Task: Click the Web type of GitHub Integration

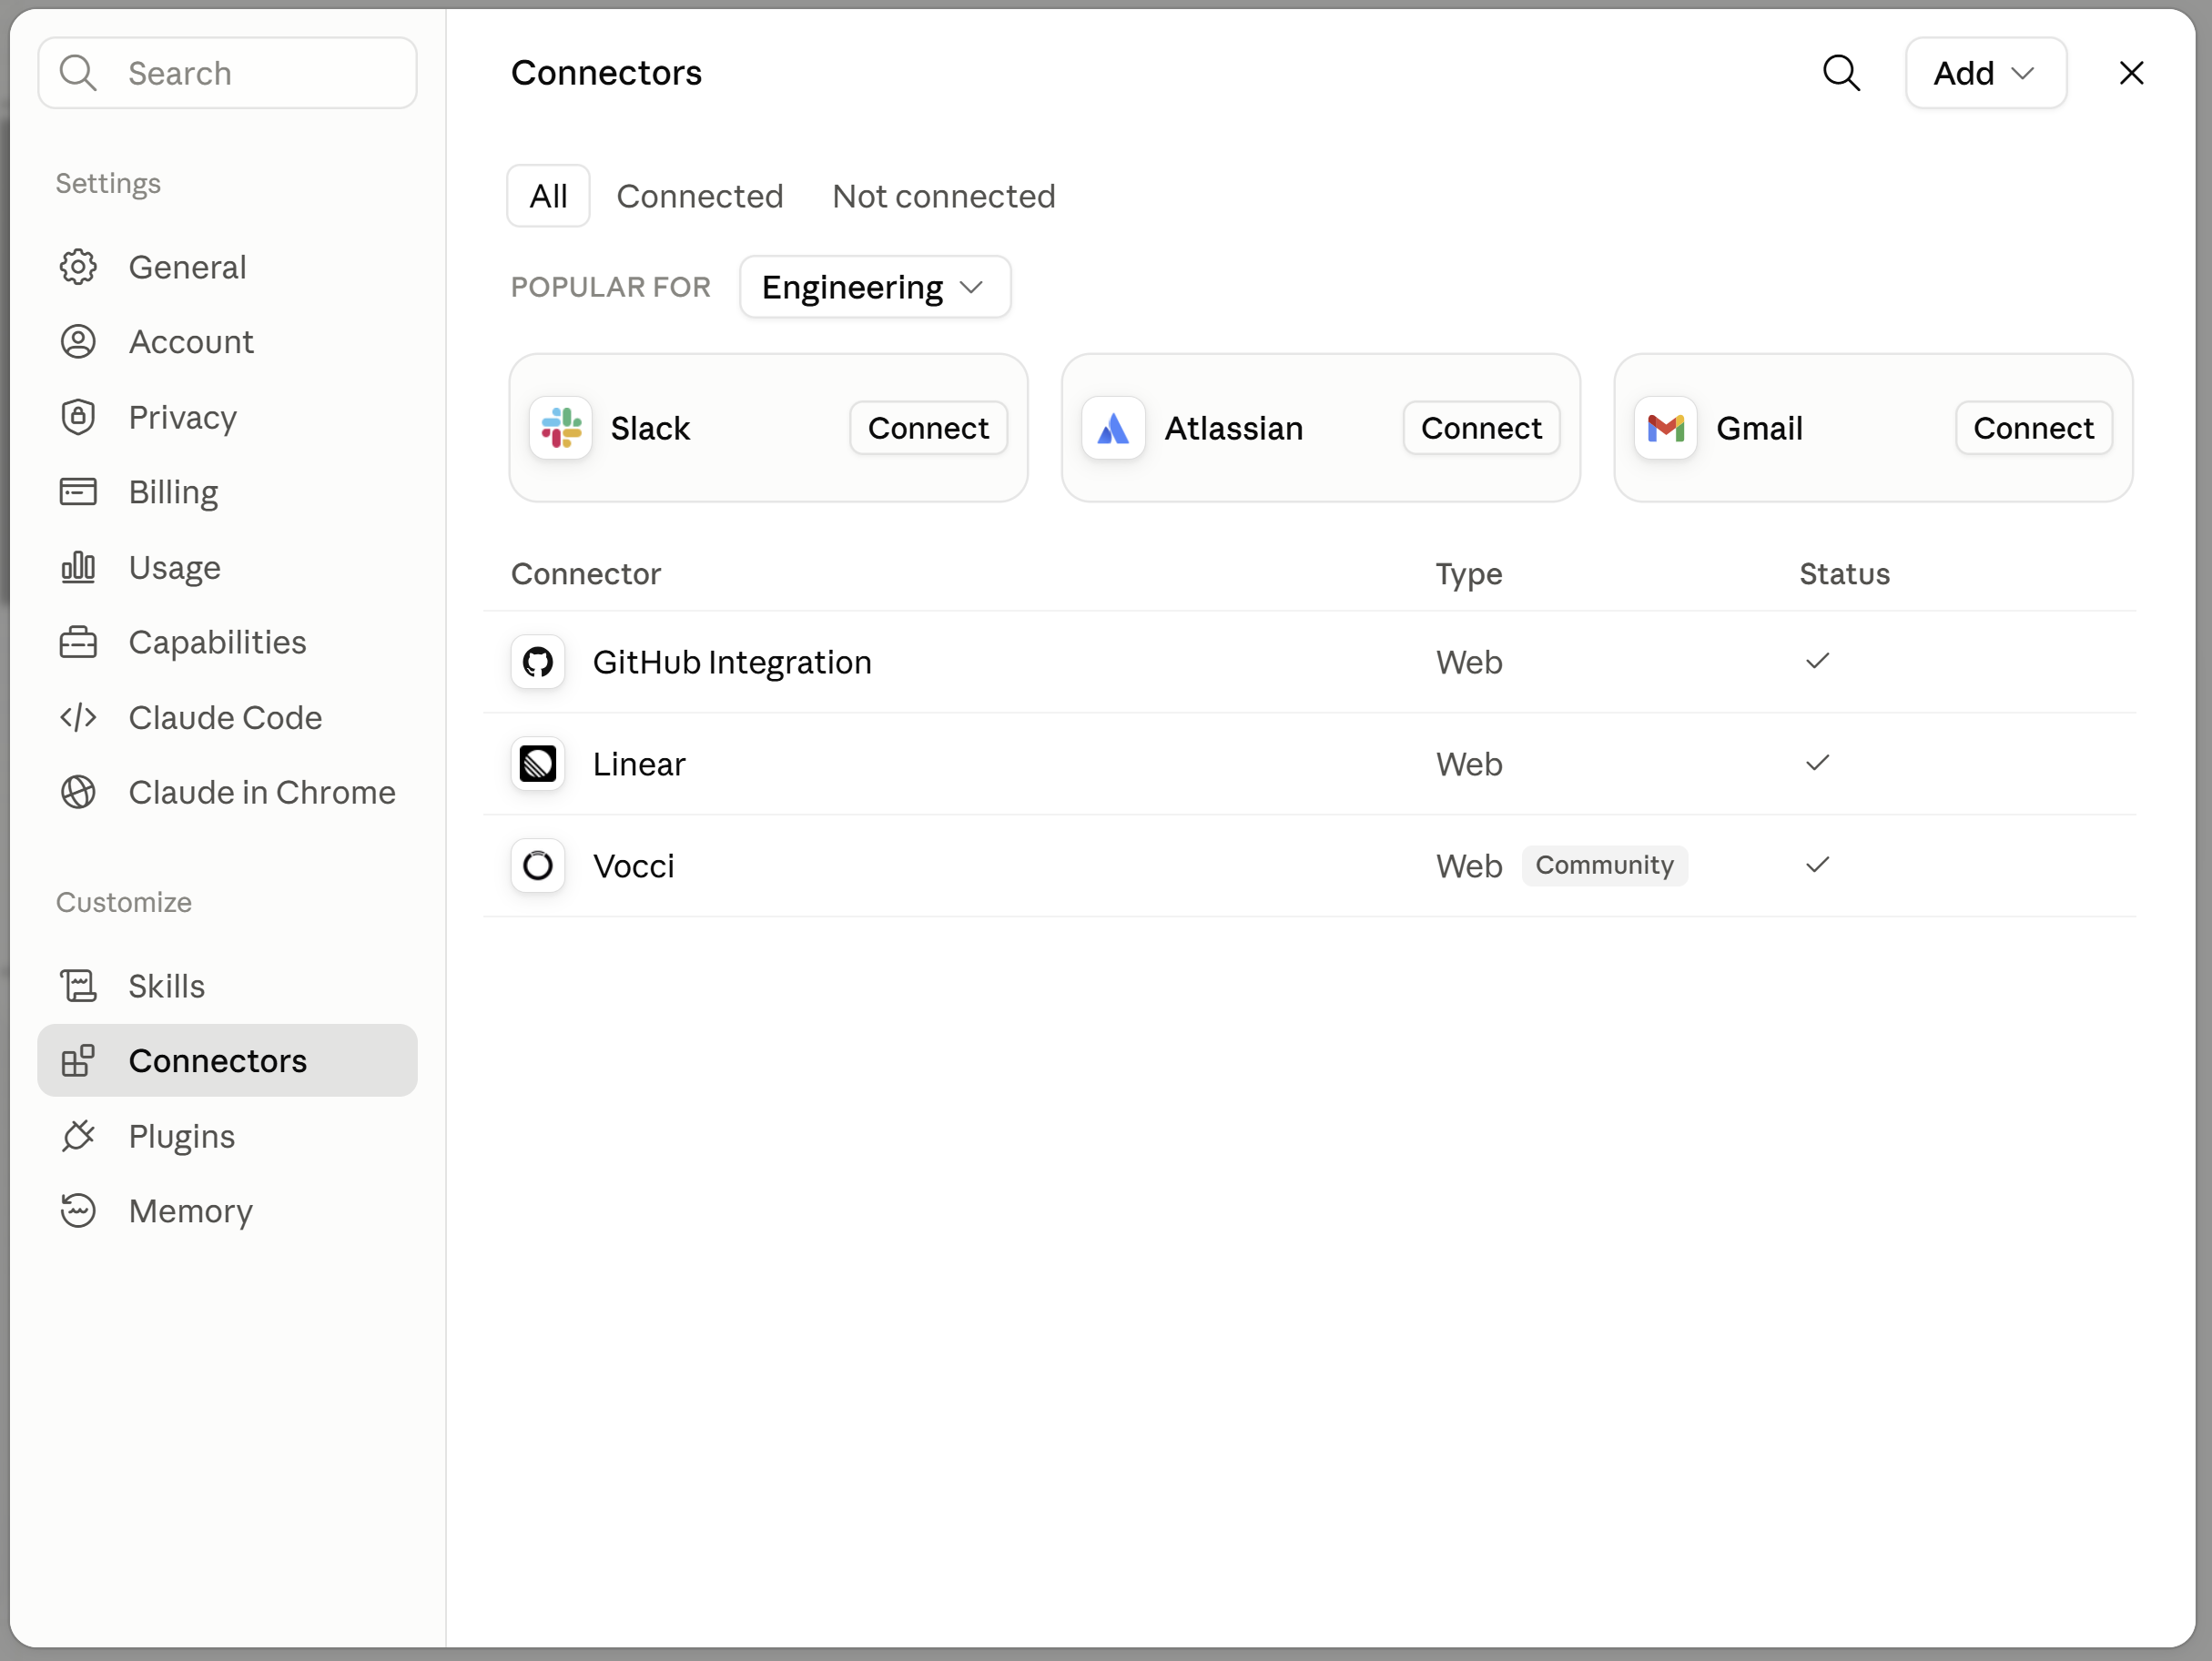Action: (x=1469, y=662)
